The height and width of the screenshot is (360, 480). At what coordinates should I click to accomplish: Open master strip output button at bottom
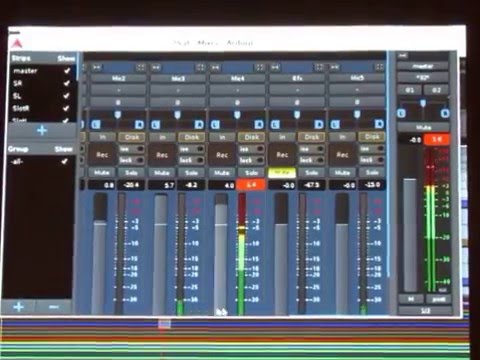pyautogui.click(x=425, y=311)
